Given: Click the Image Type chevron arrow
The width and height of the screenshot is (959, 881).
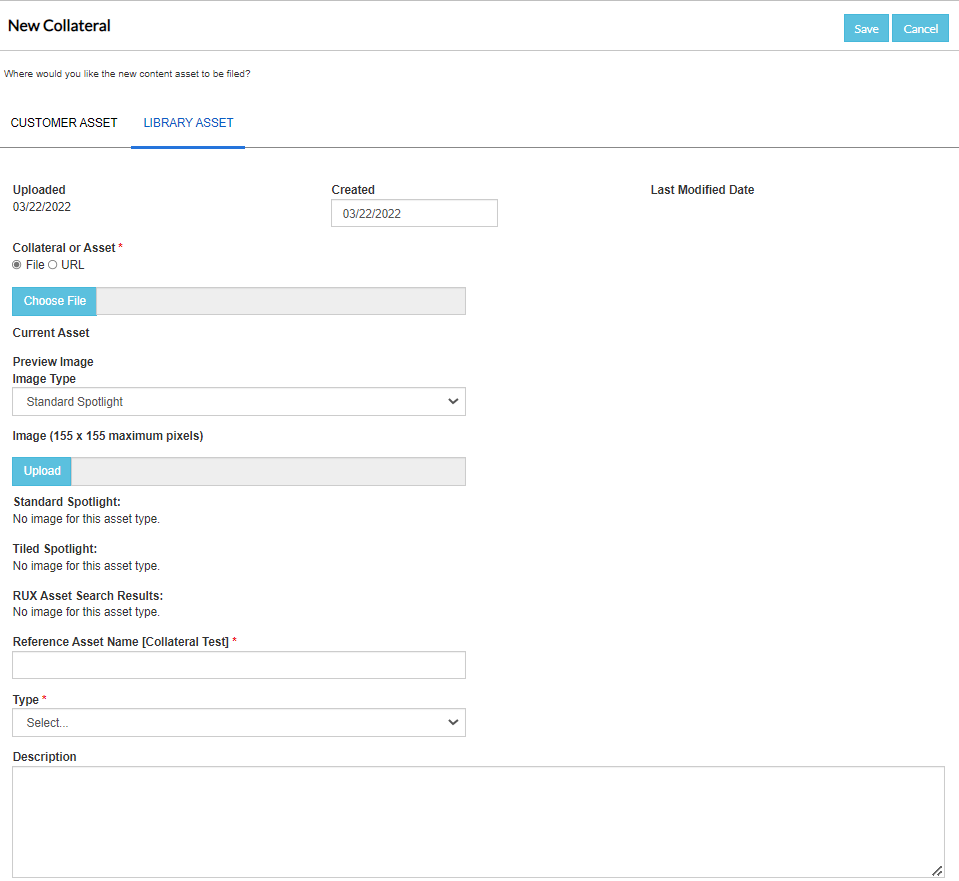Looking at the screenshot, I should pos(453,401).
